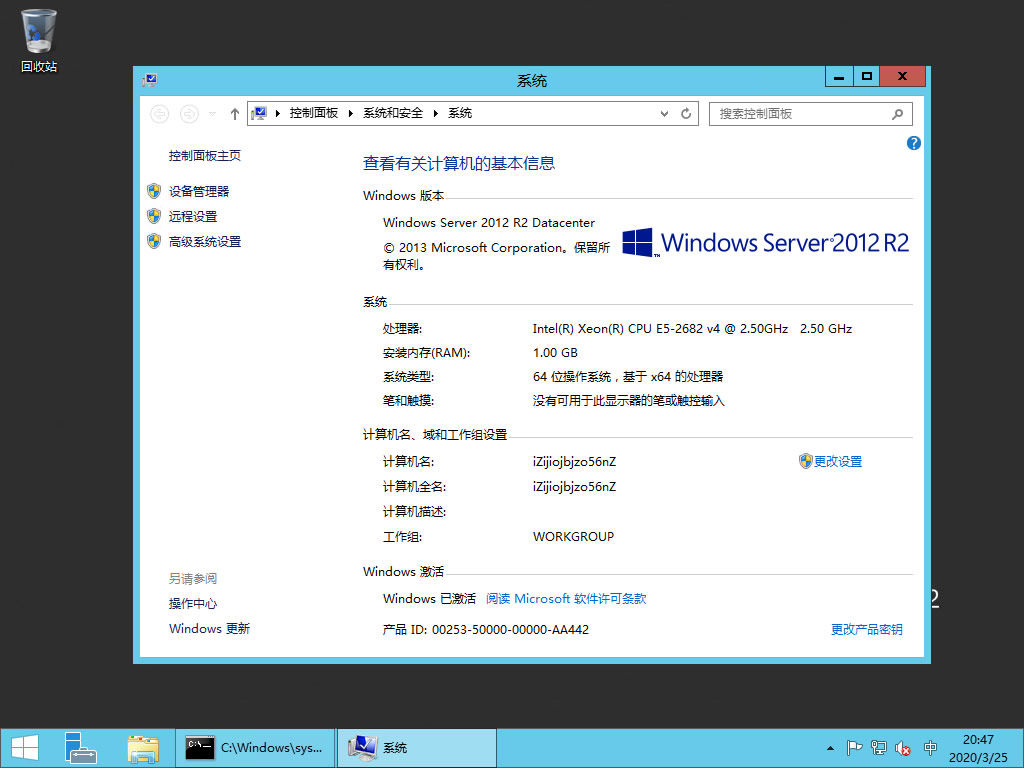
Task: Select the 系统和安全 breadcrumb
Action: [393, 113]
